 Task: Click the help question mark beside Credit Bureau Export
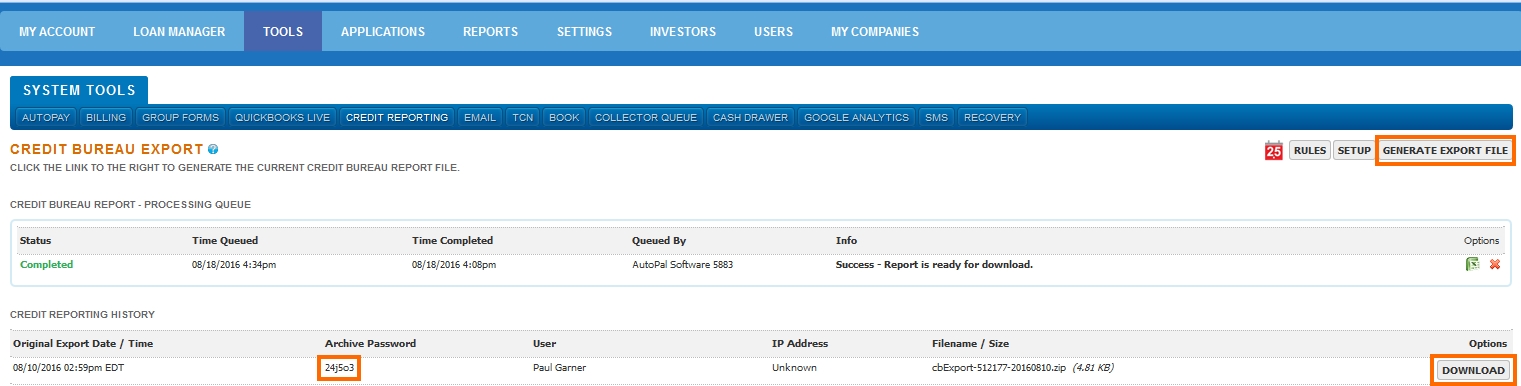click(x=213, y=149)
